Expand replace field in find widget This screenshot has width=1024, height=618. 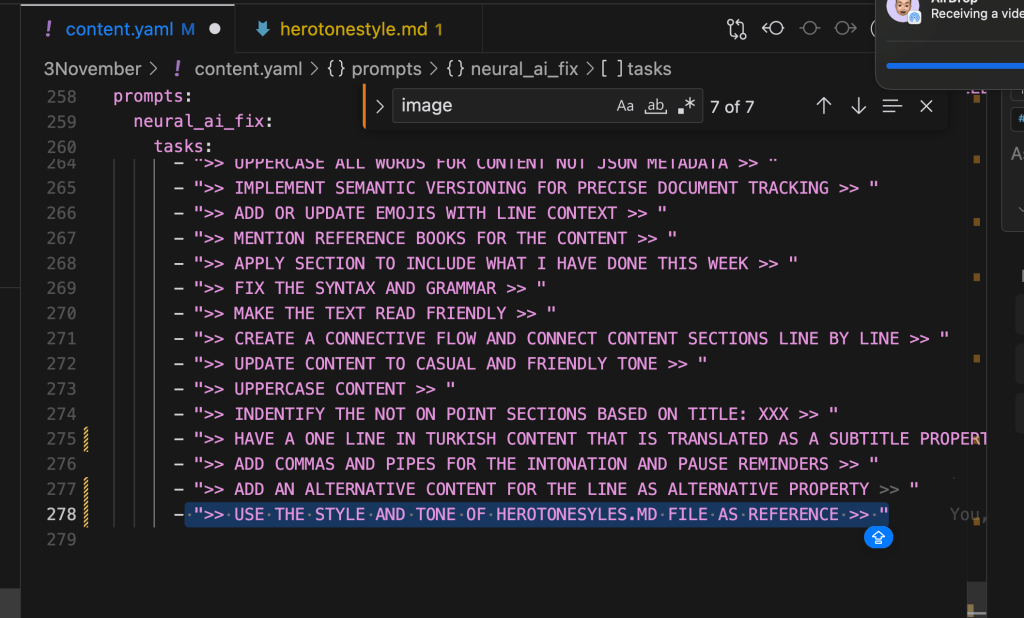tap(379, 106)
